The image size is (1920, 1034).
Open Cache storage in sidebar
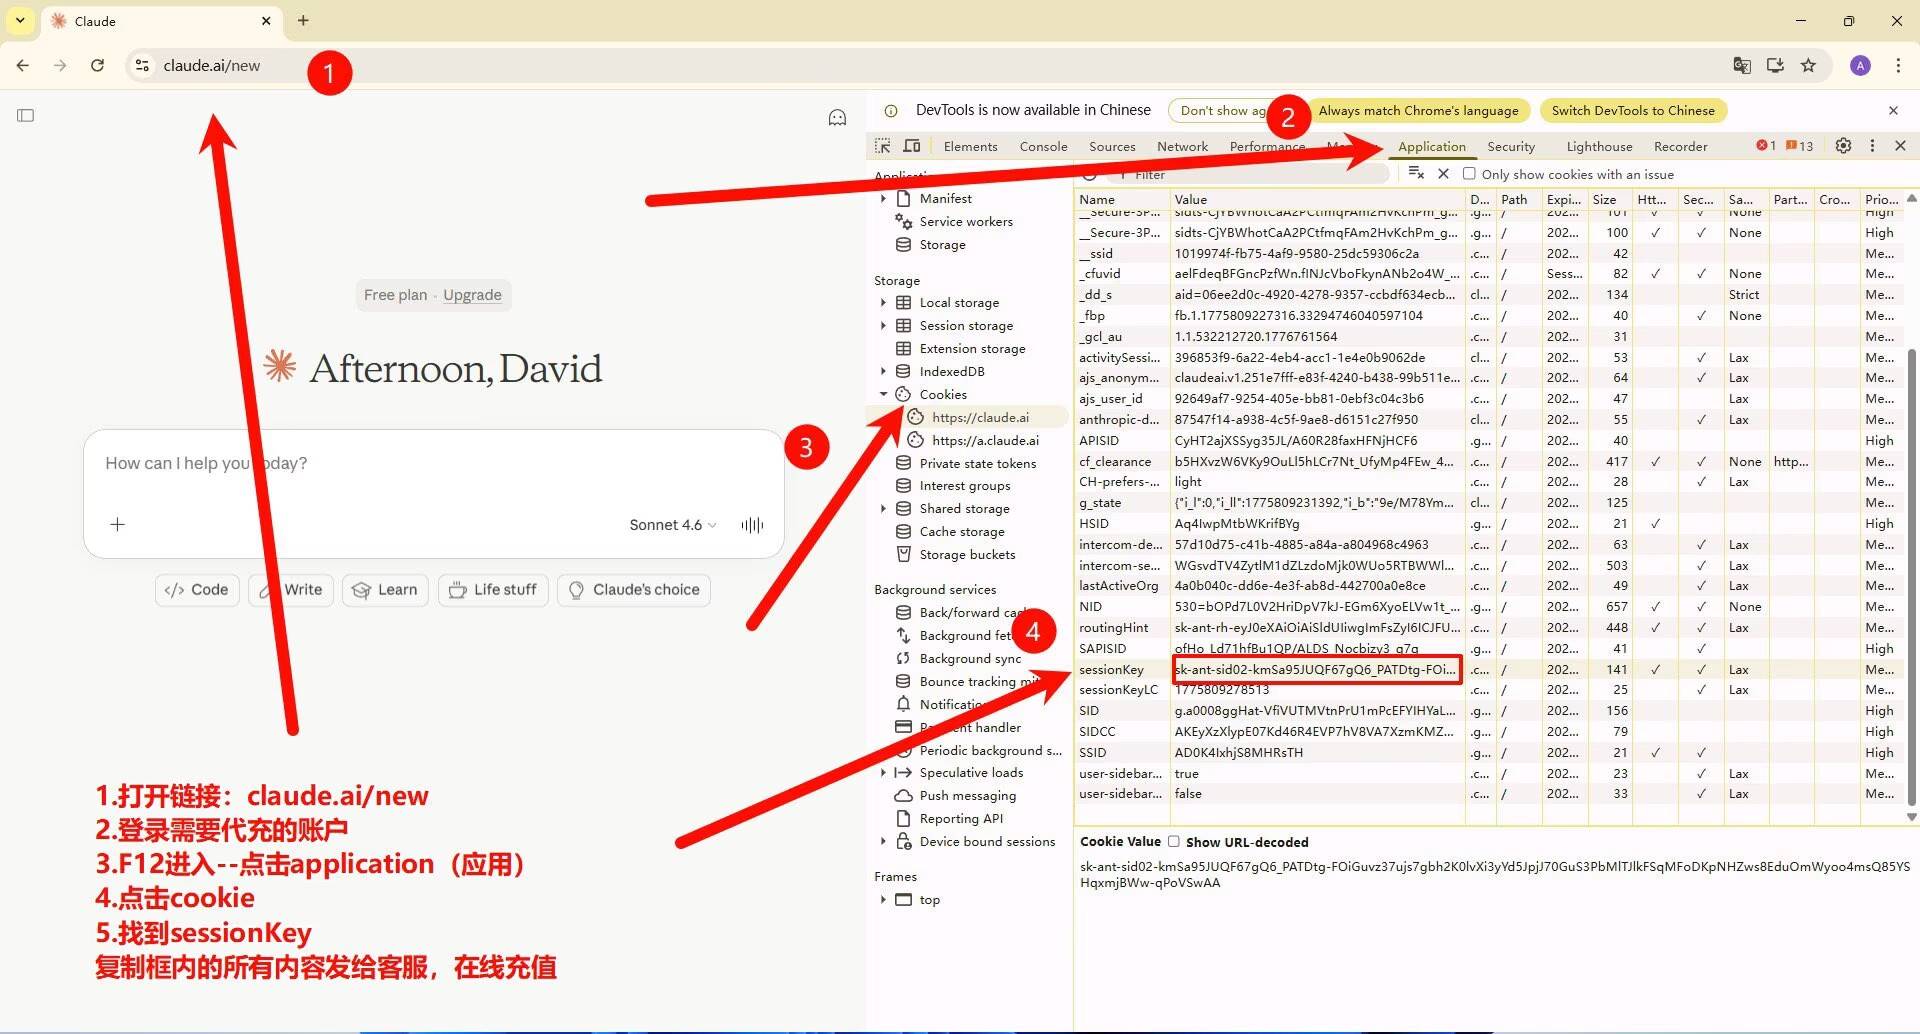pos(962,531)
